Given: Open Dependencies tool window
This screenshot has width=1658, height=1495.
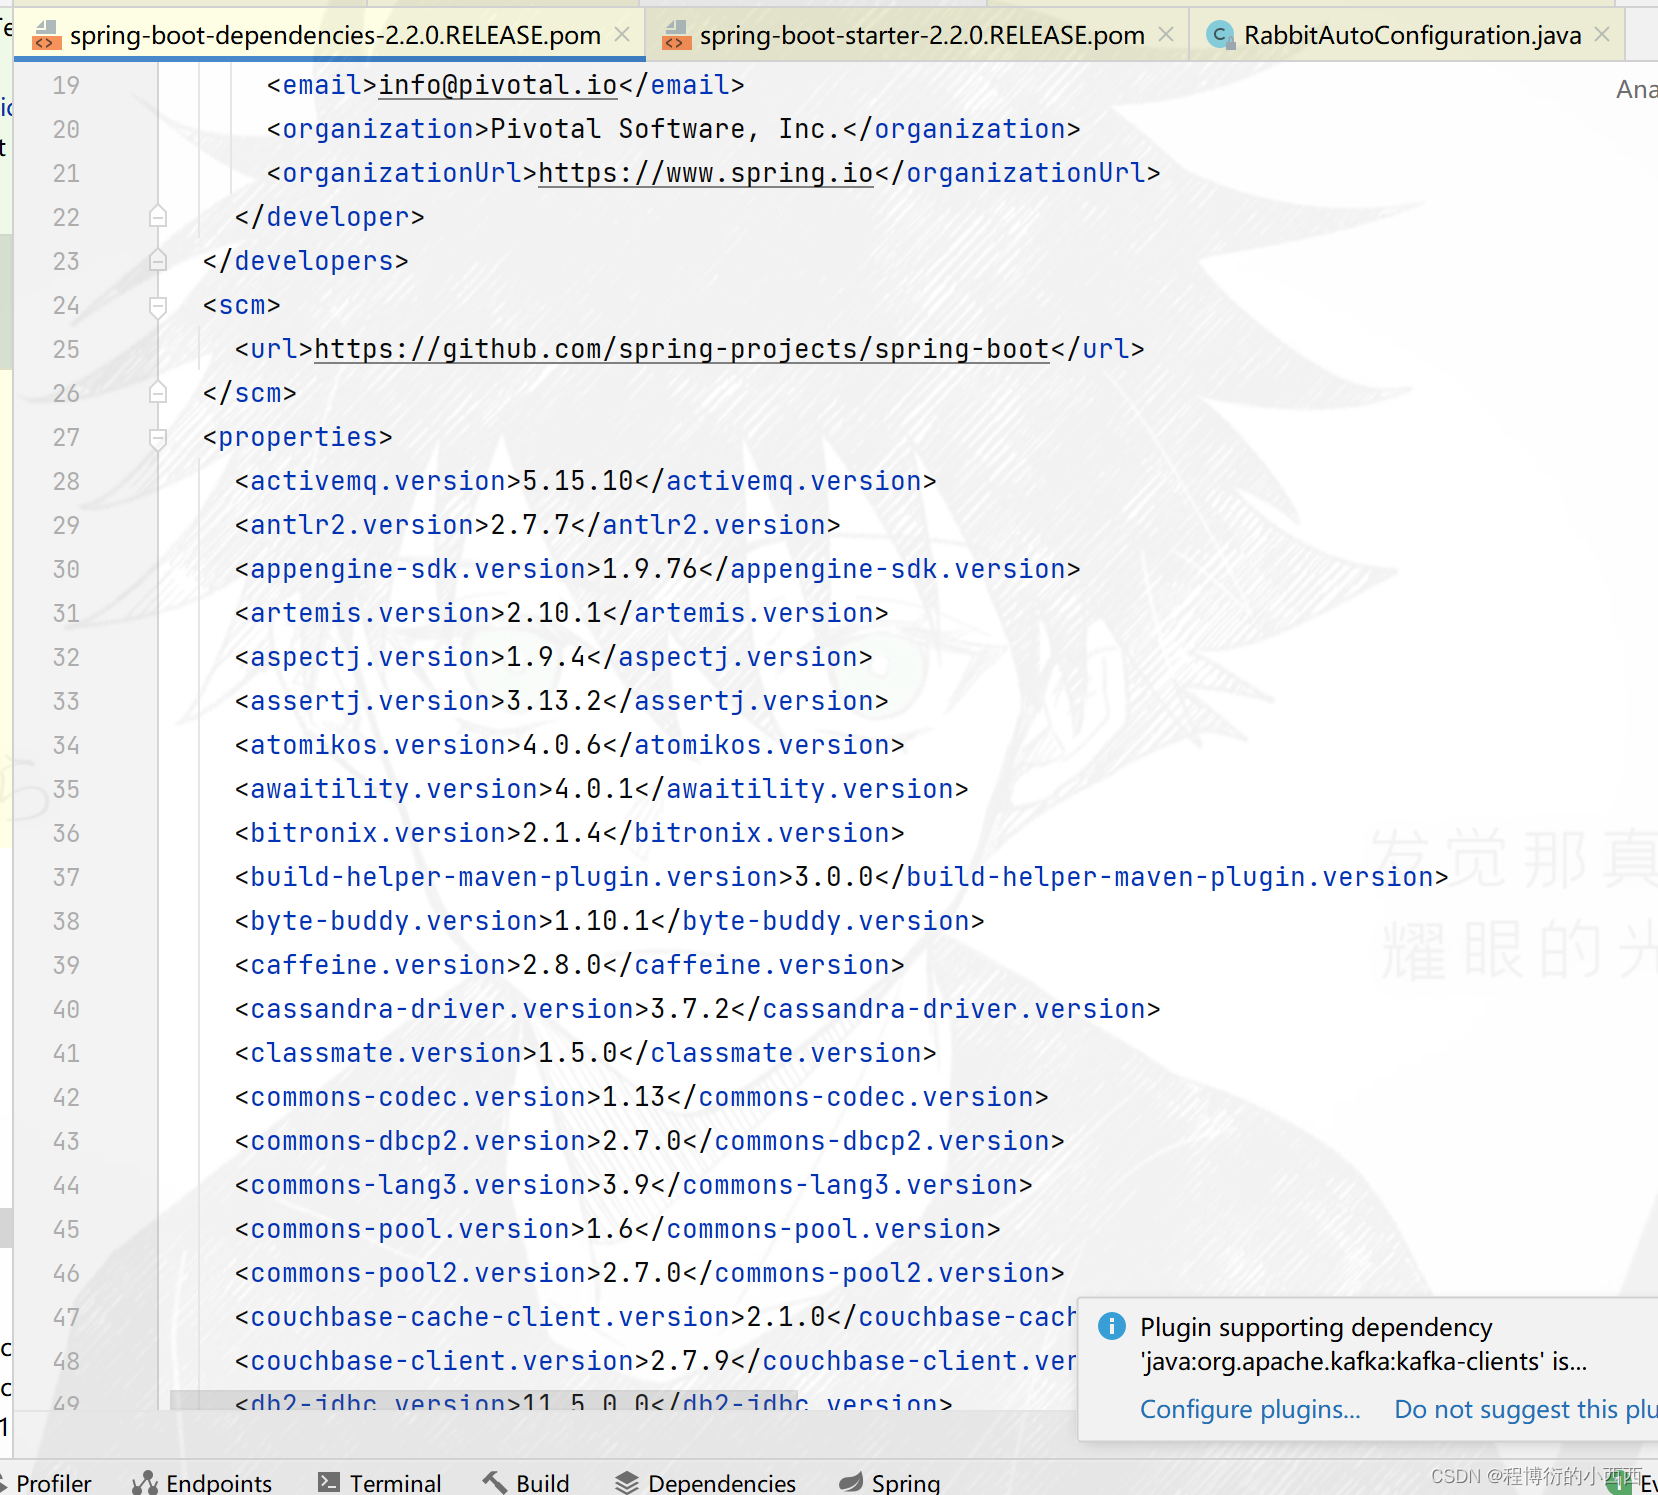Looking at the screenshot, I should [705, 1482].
